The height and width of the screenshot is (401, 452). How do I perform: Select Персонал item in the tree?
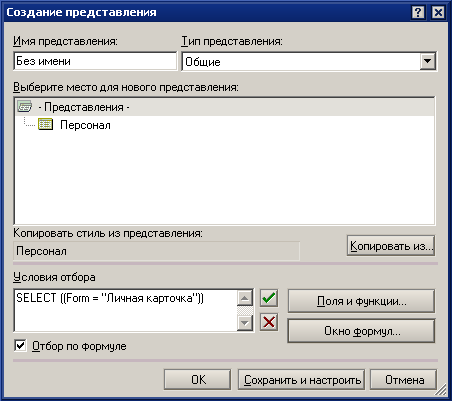tap(85, 125)
